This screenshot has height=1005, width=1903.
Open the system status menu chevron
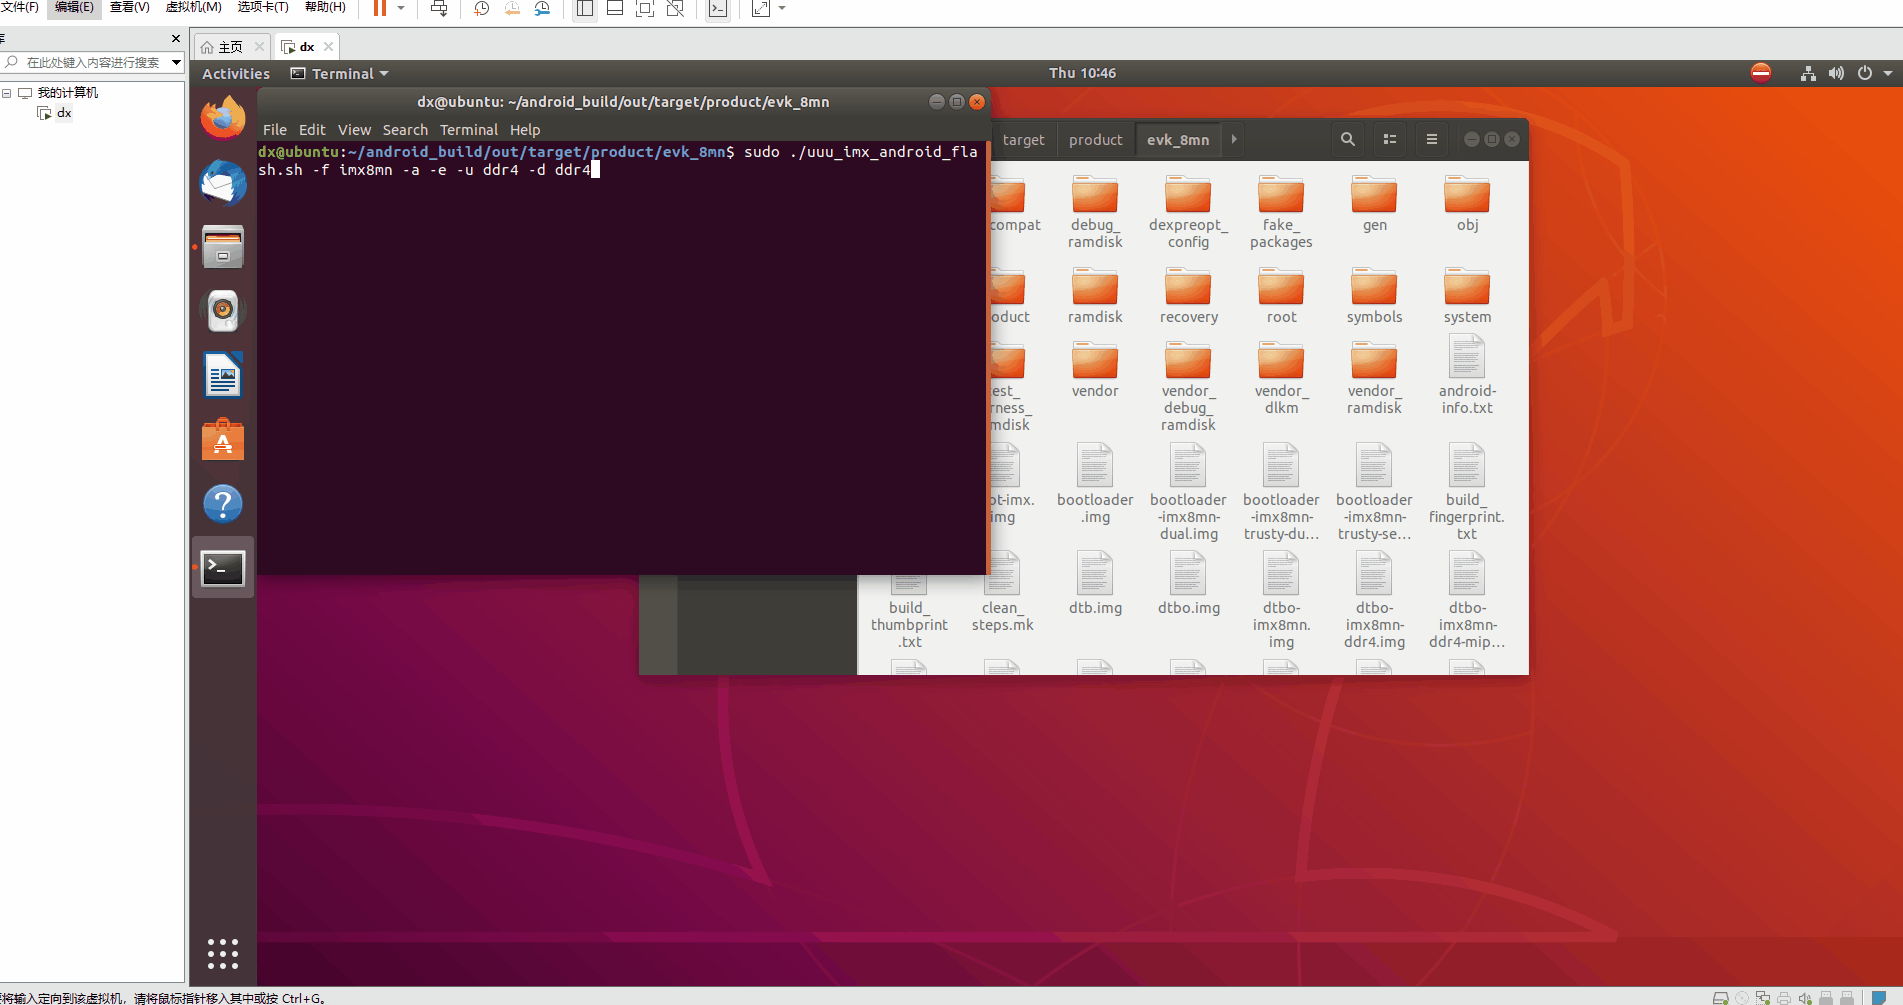pyautogui.click(x=1886, y=72)
